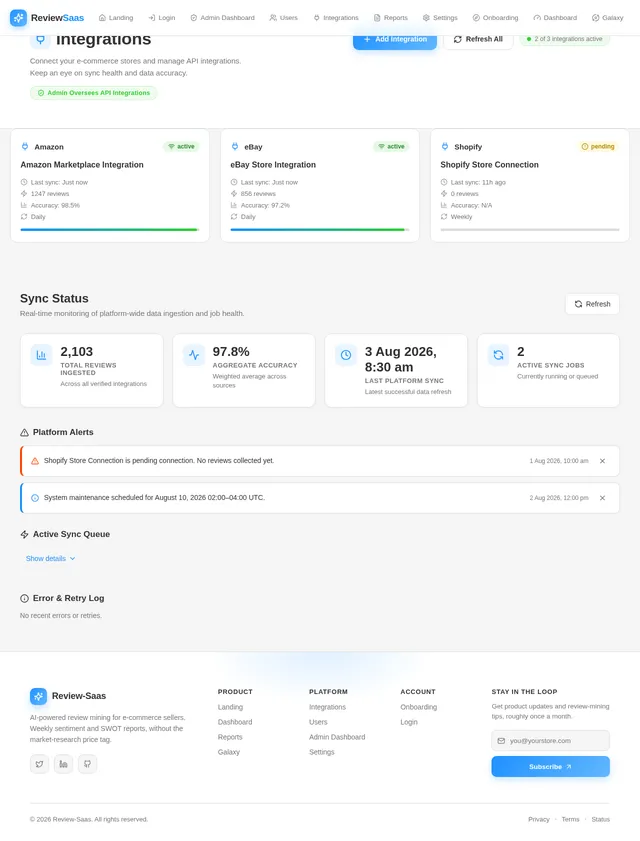Open footer Admin Dashboard link

[x=337, y=737]
